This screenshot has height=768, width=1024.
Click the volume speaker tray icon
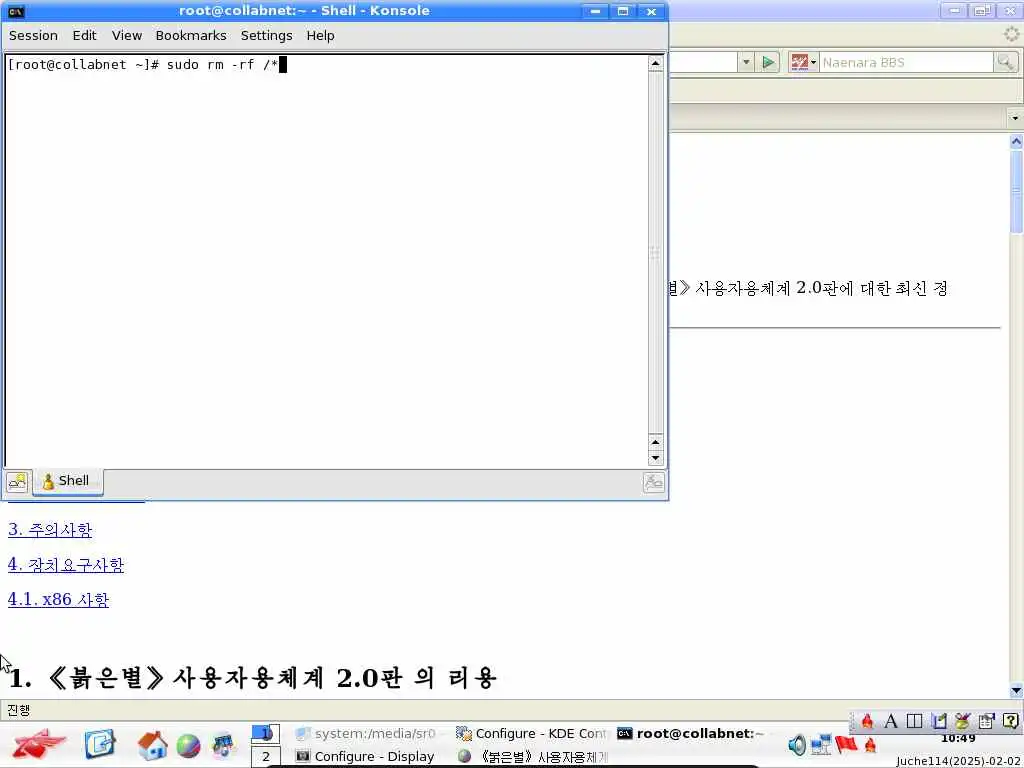(x=797, y=744)
